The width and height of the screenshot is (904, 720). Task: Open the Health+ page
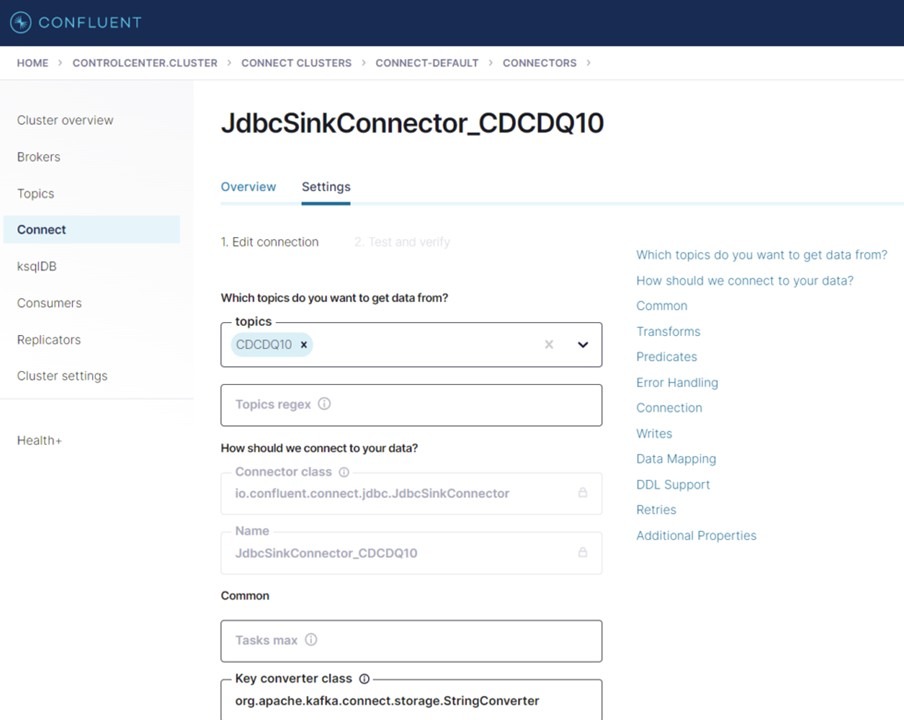pyautogui.click(x=39, y=440)
